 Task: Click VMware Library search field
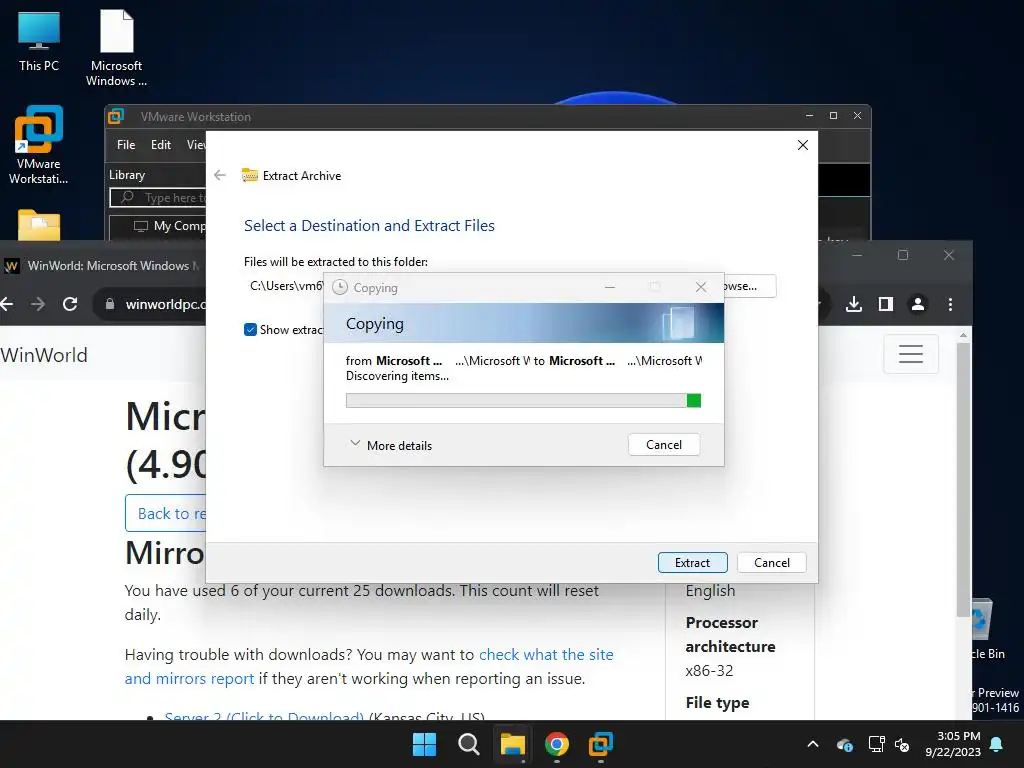click(158, 197)
